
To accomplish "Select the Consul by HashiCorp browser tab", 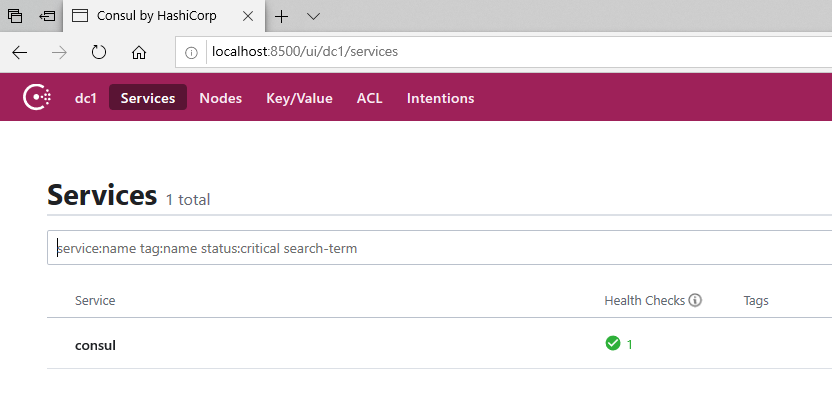I will click(163, 16).
